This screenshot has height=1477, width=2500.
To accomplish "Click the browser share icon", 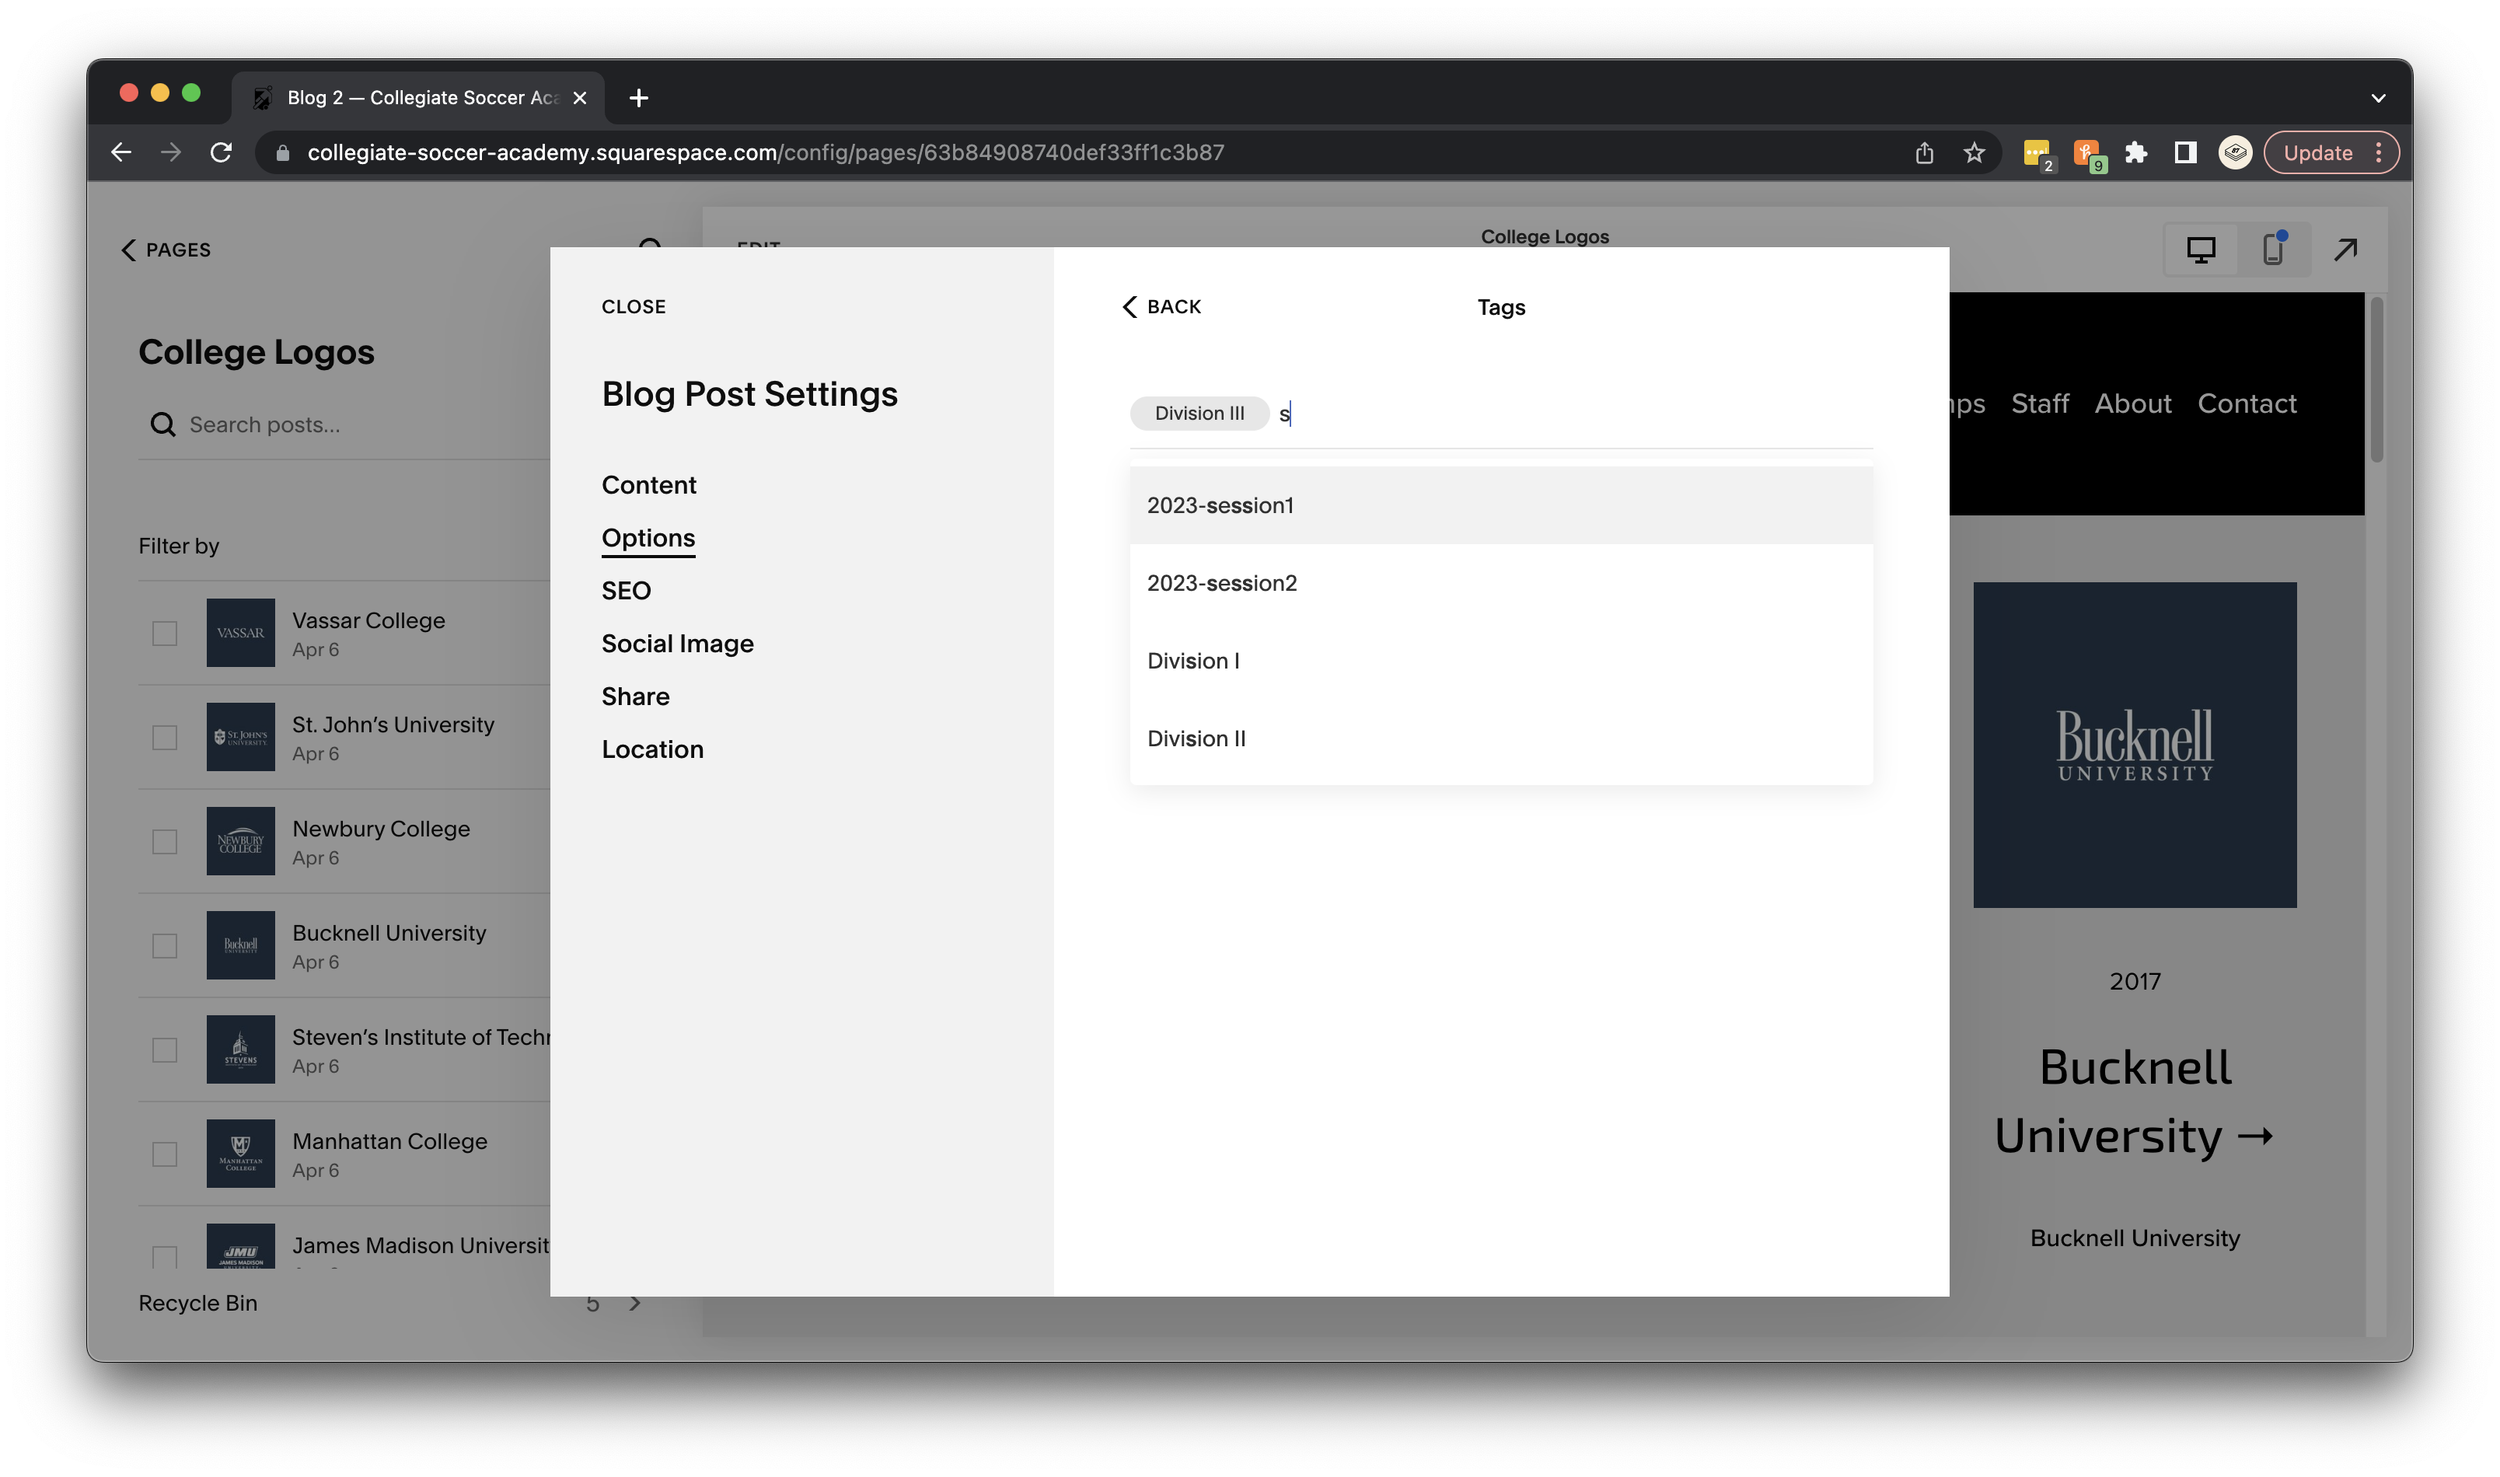I will 1924,153.
